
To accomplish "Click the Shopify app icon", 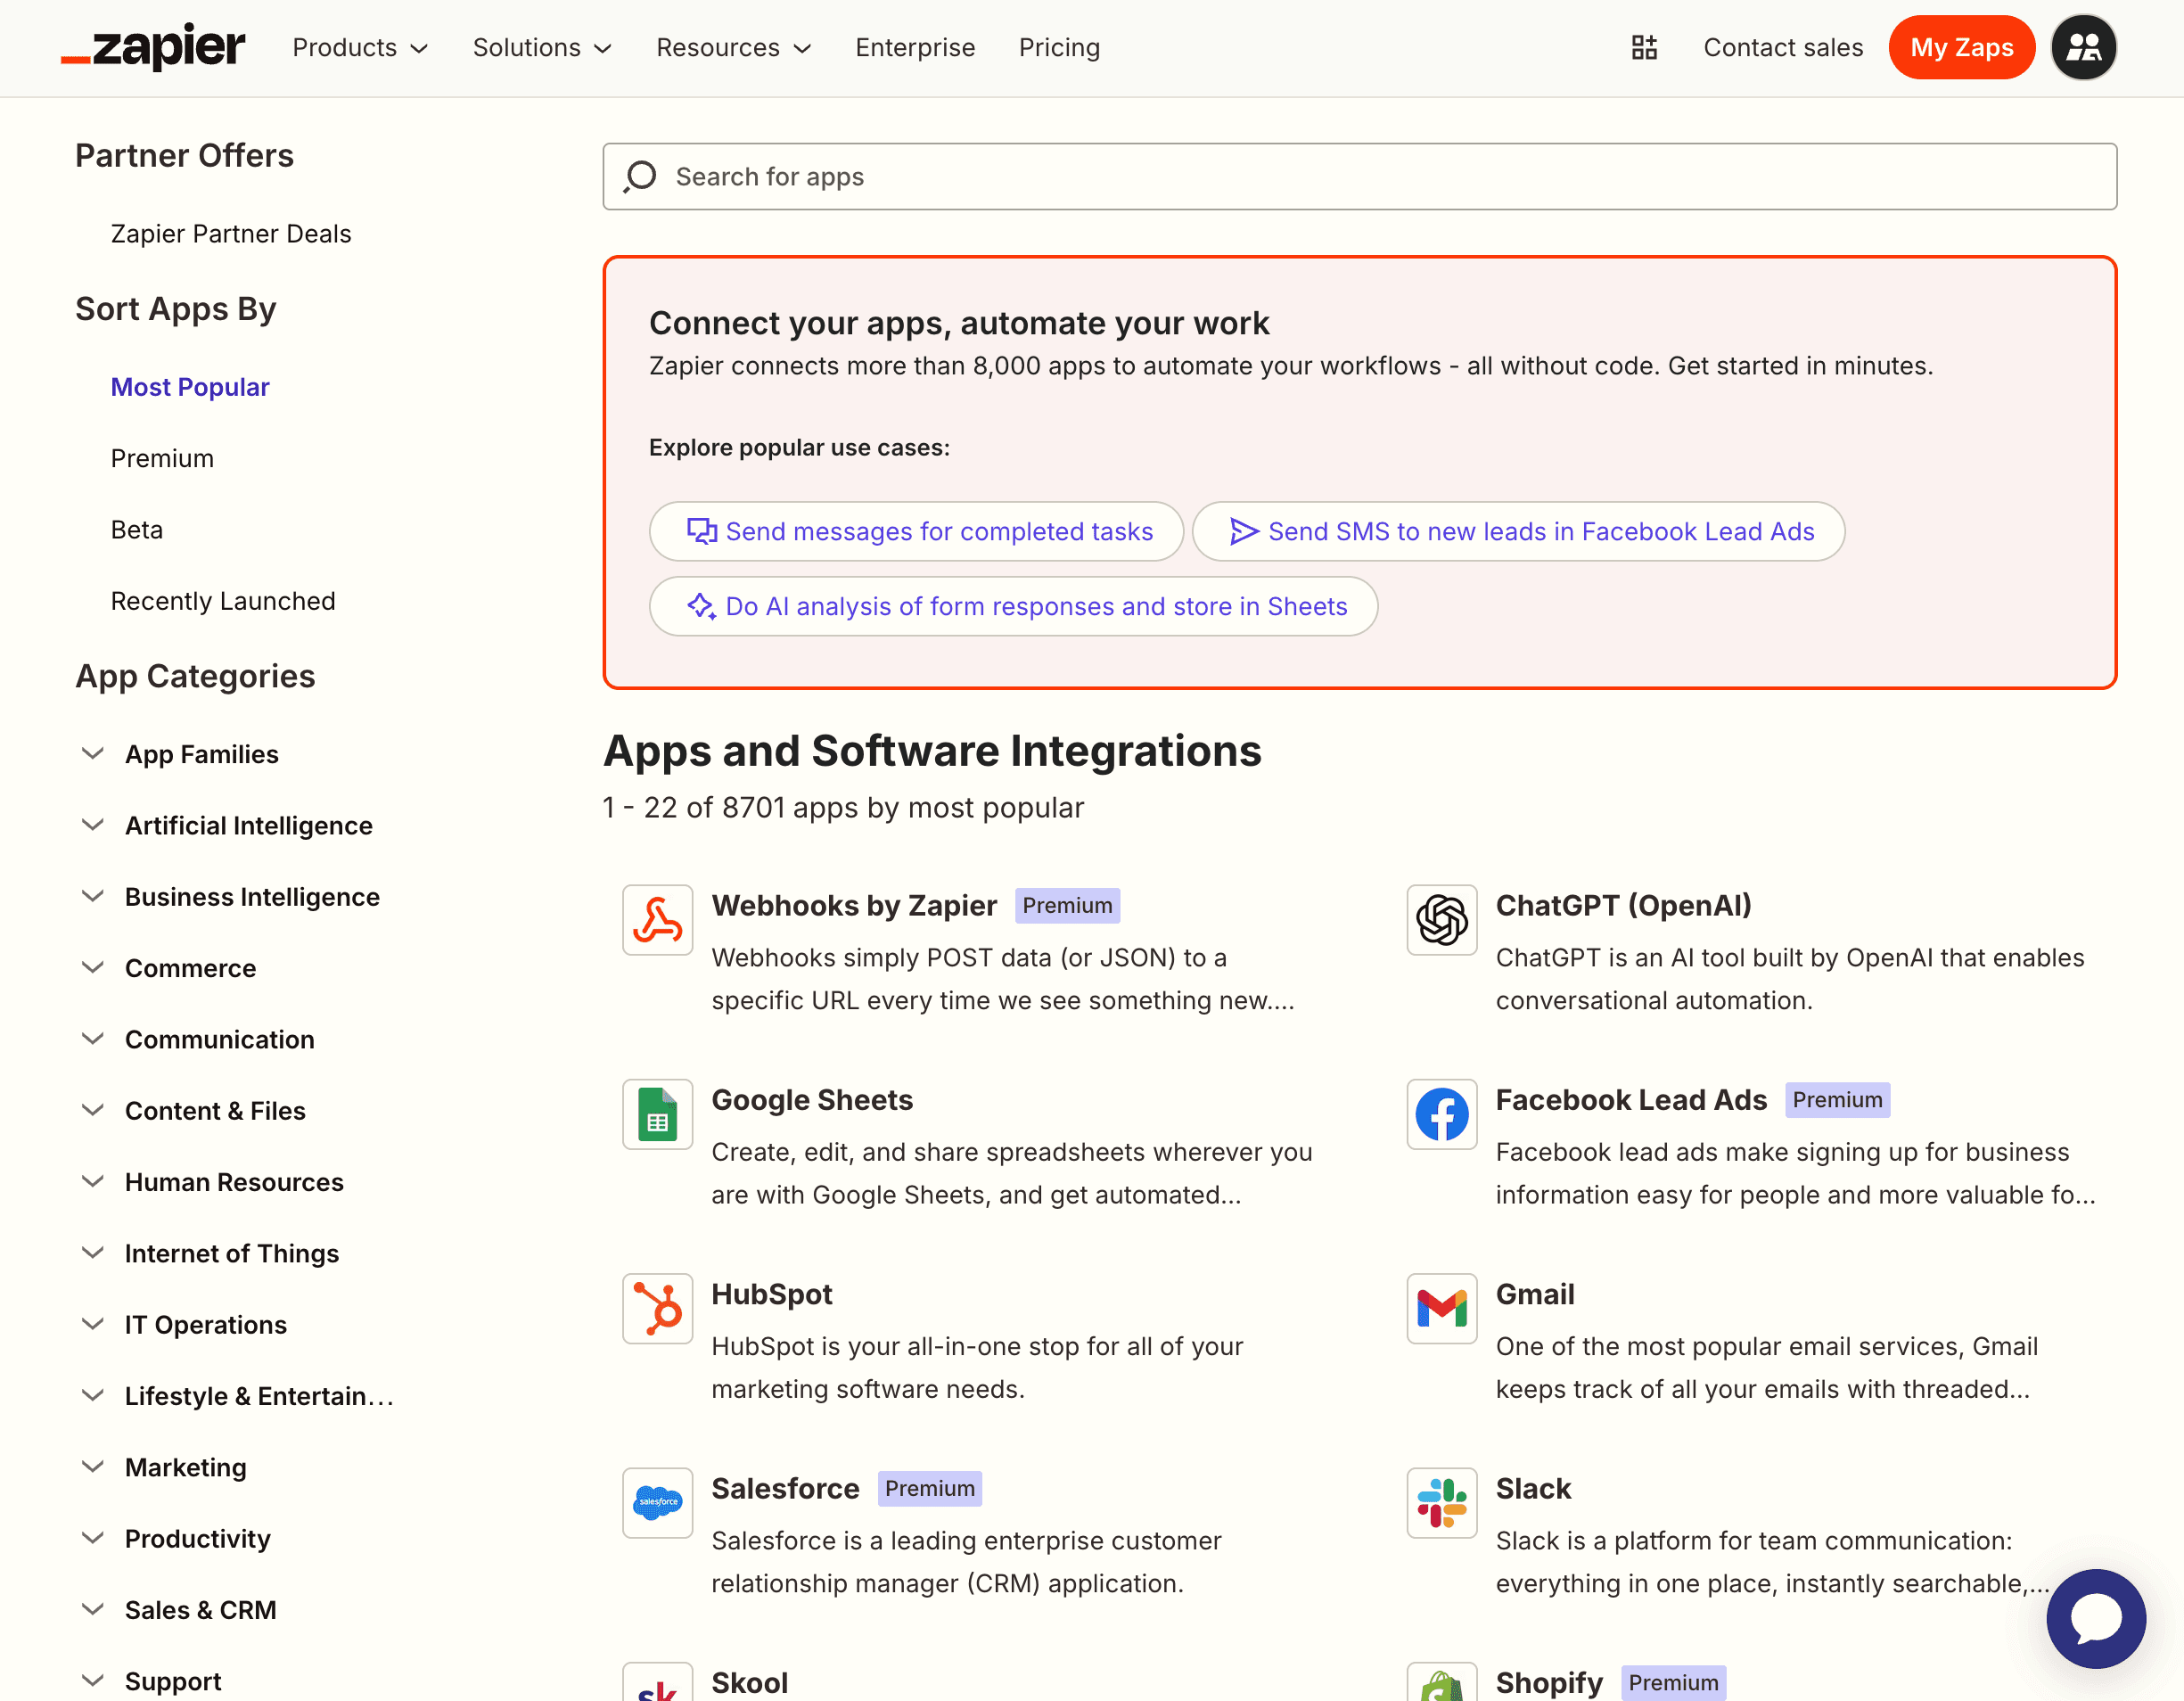I will pyautogui.click(x=1441, y=1682).
